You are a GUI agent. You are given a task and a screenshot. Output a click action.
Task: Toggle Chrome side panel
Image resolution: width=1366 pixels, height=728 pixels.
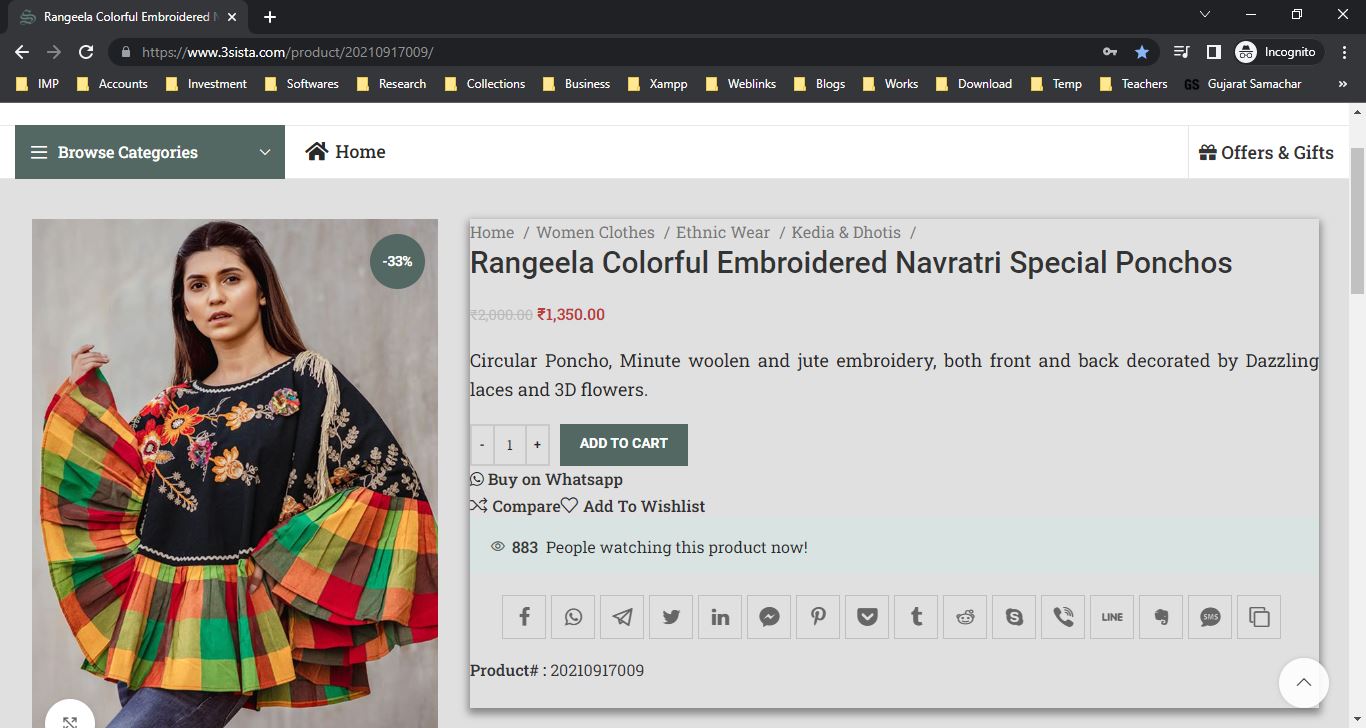[x=1213, y=52]
